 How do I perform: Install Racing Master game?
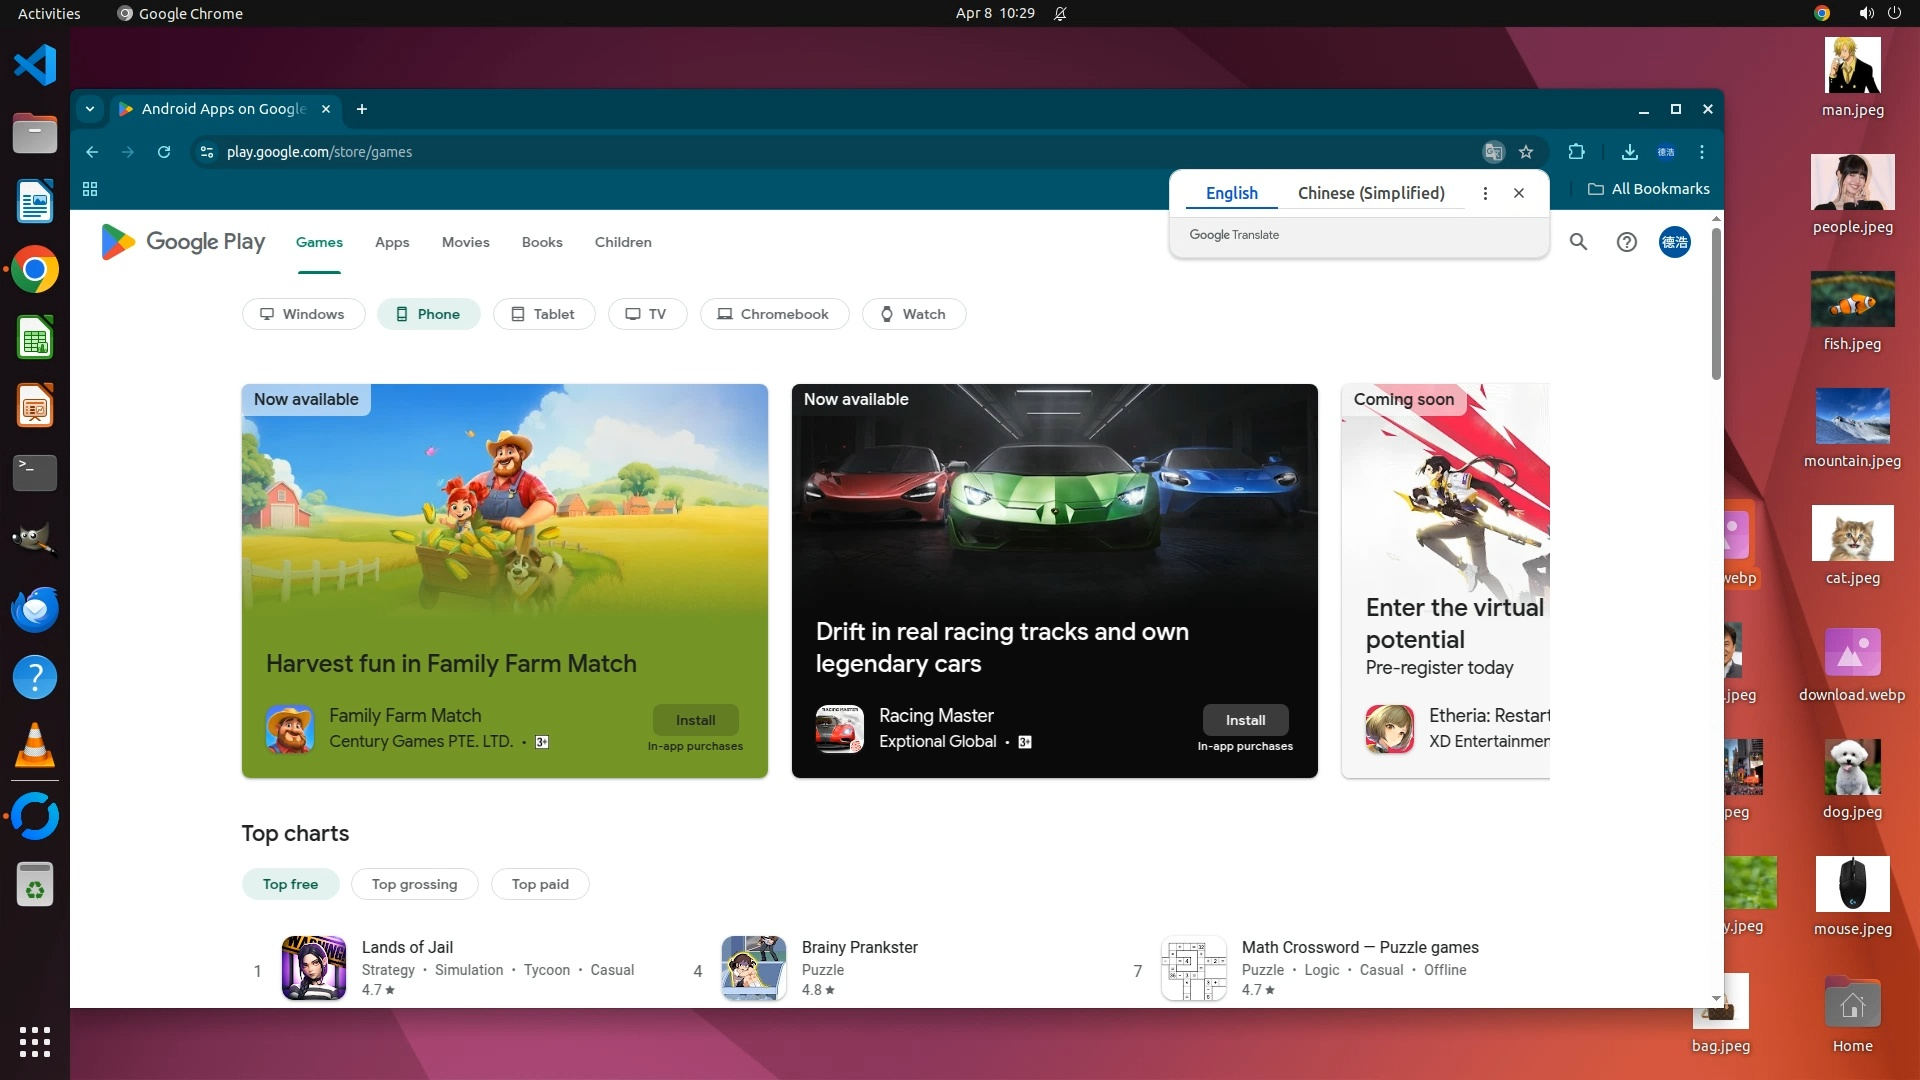[1245, 720]
